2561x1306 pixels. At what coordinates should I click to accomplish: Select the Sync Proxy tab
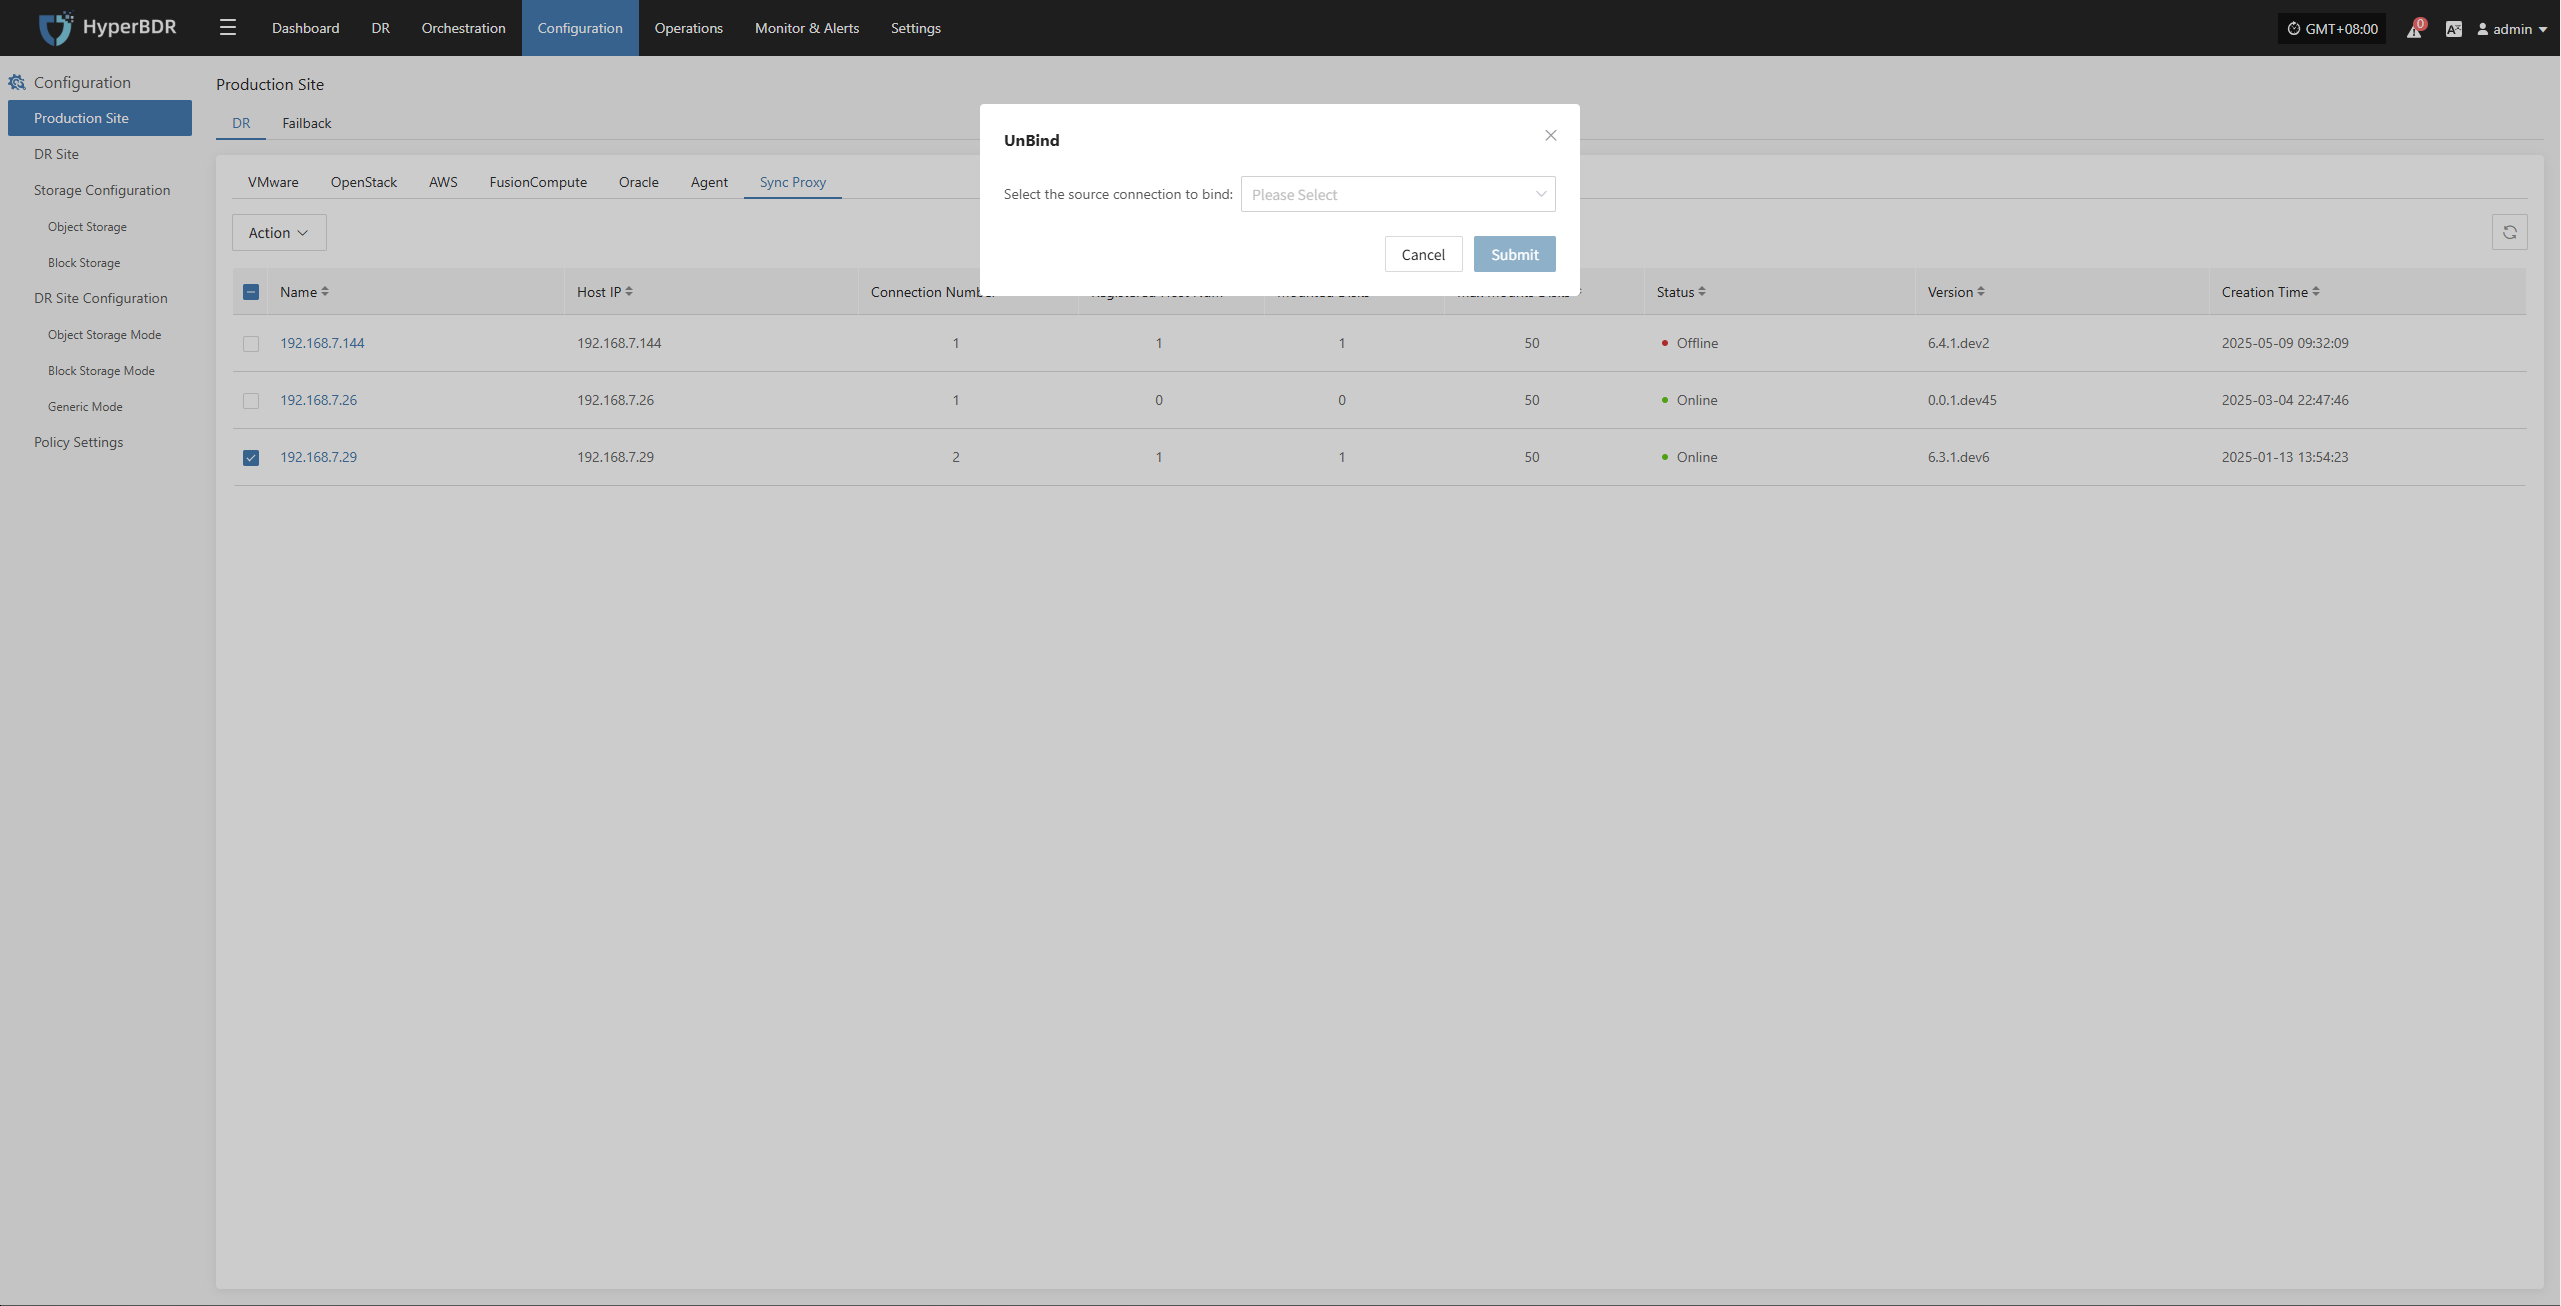pyautogui.click(x=793, y=182)
